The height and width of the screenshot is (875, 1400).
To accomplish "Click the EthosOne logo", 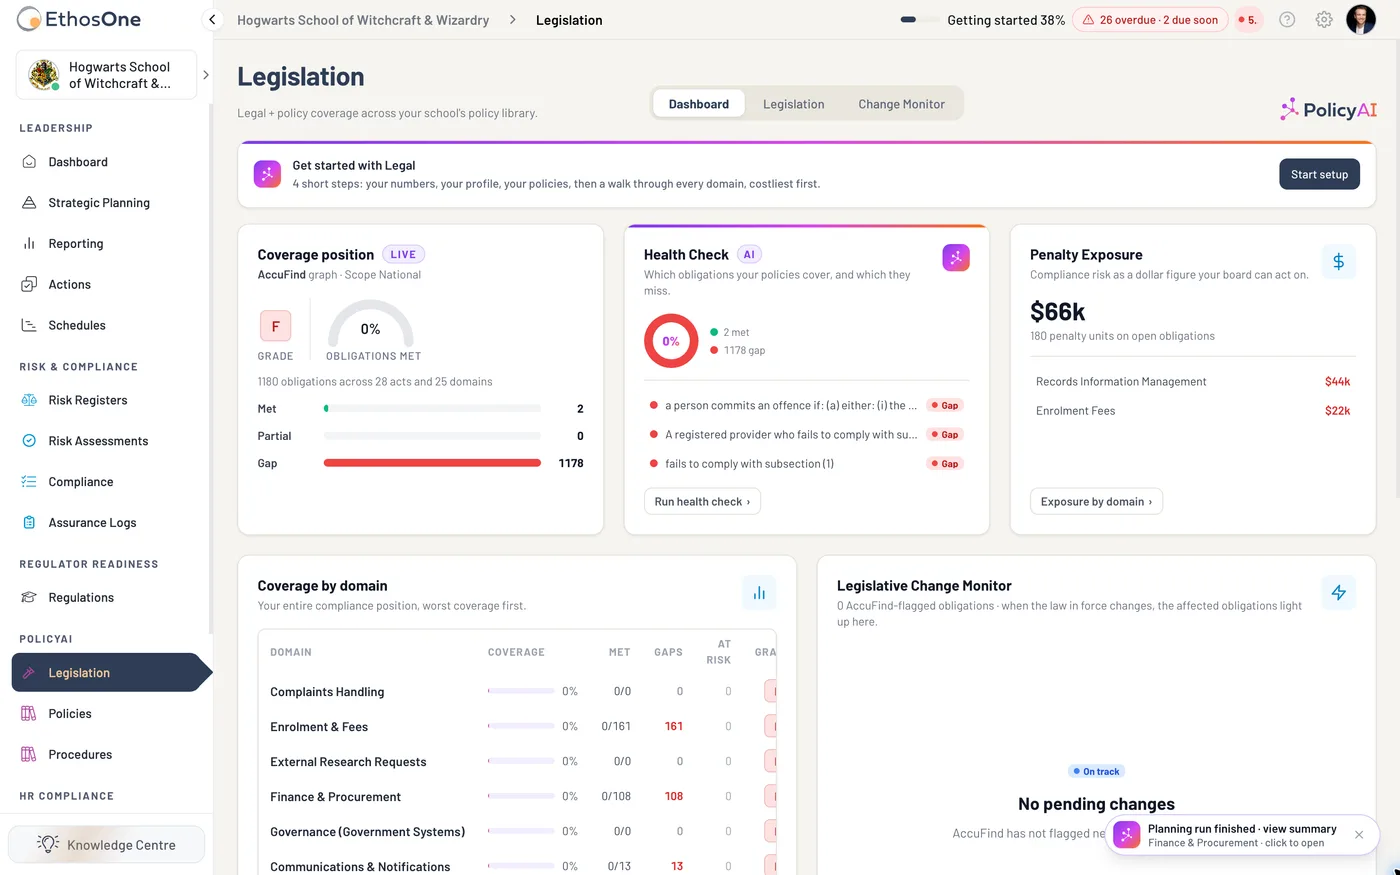I will click(79, 19).
